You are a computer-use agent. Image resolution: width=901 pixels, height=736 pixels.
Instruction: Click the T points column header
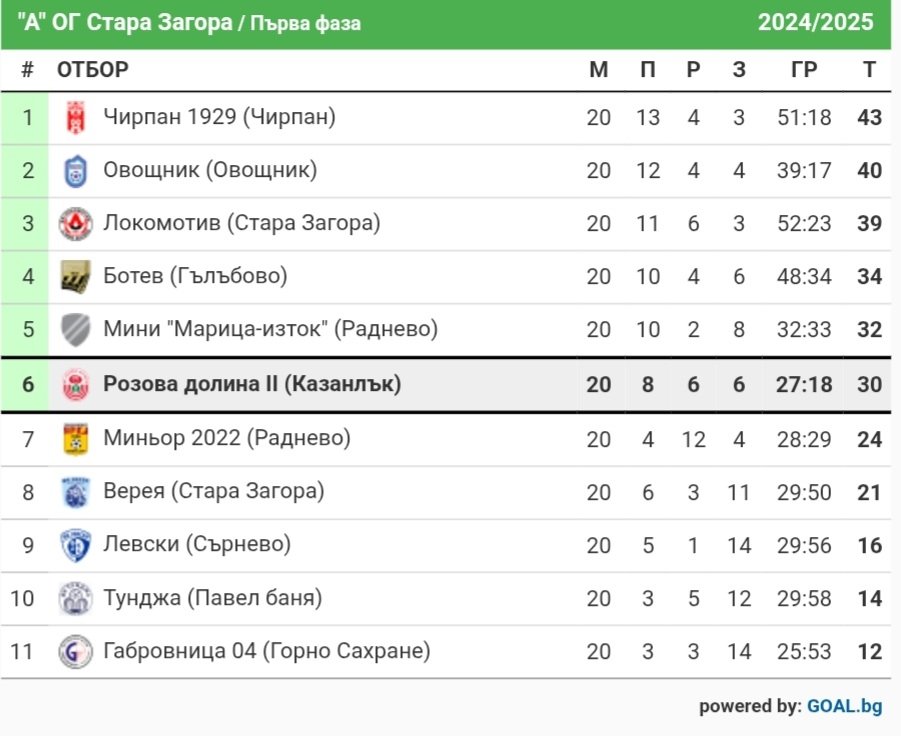(869, 70)
